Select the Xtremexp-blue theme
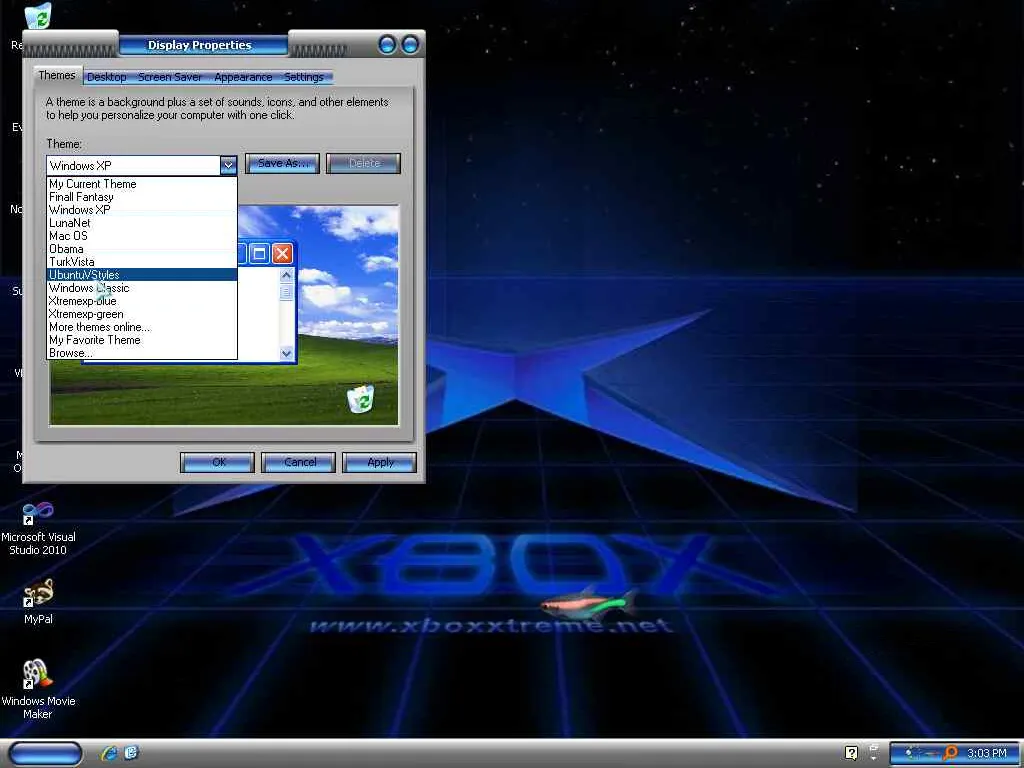The width and height of the screenshot is (1024, 768). (142, 301)
